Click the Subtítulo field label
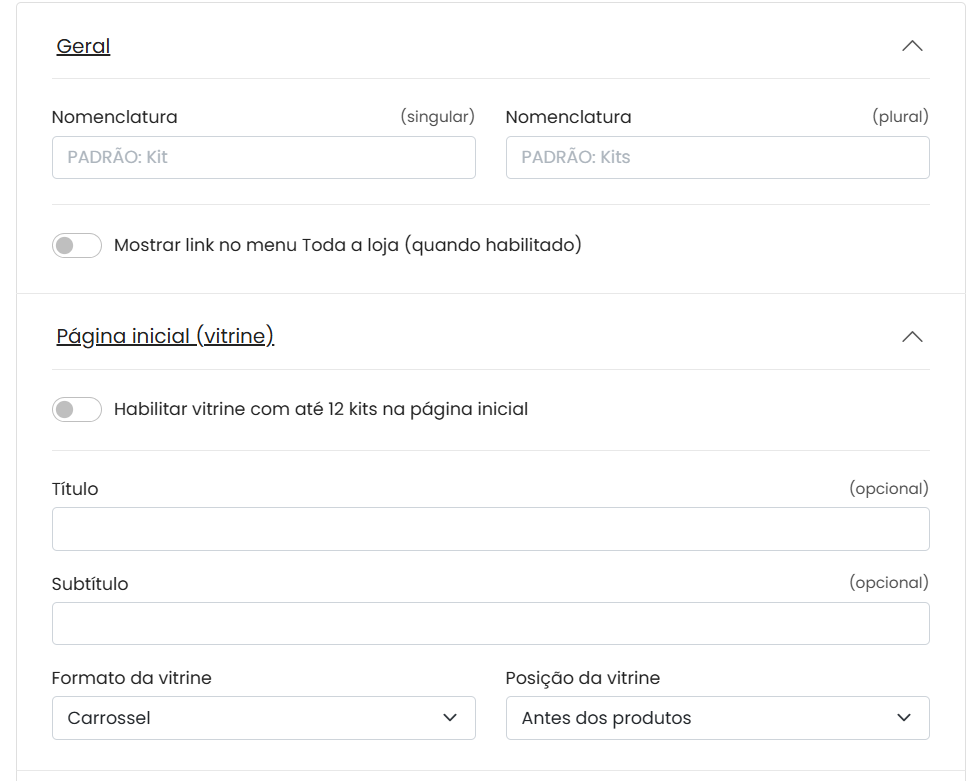Viewport: 980px width, 781px height. [x=90, y=584]
